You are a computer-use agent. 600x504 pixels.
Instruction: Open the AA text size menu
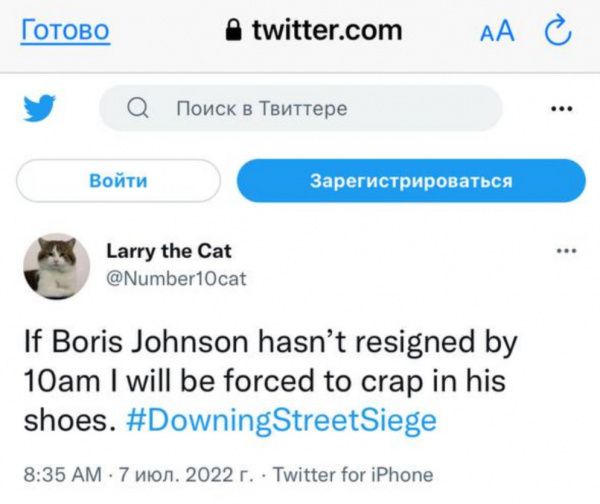pos(497,32)
